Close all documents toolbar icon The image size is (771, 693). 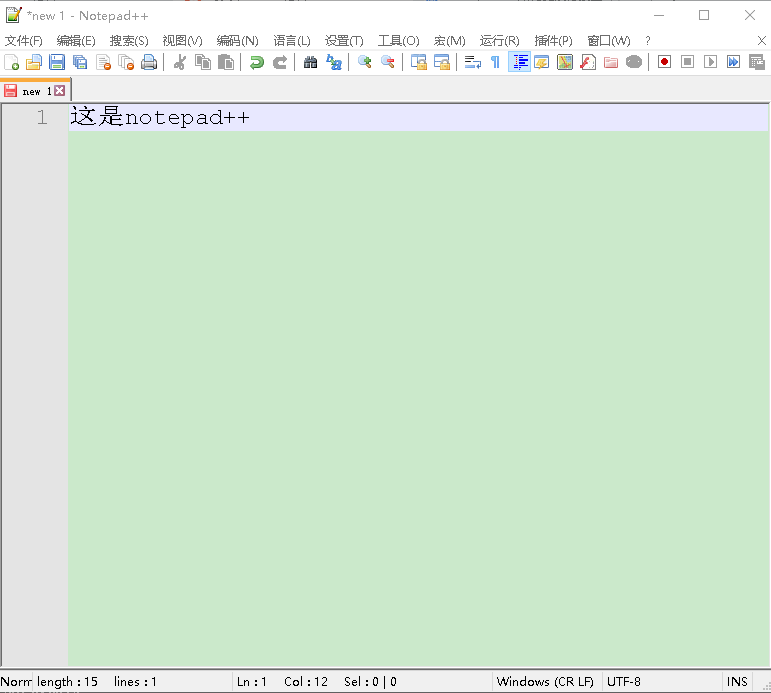[126, 62]
